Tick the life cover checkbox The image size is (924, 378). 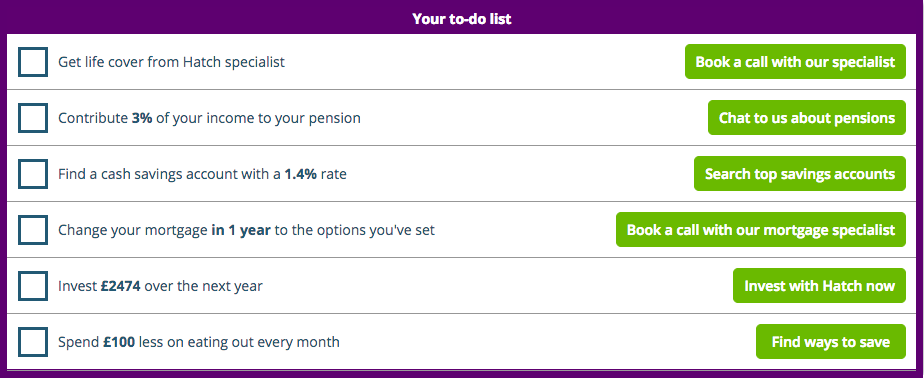coord(32,62)
